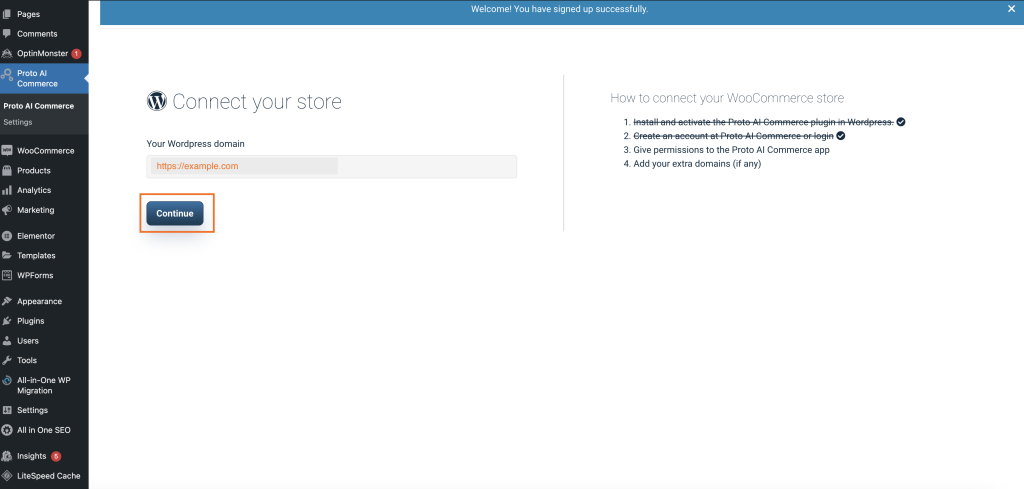
Task: Click the Pages sidebar icon
Action: (x=7, y=14)
